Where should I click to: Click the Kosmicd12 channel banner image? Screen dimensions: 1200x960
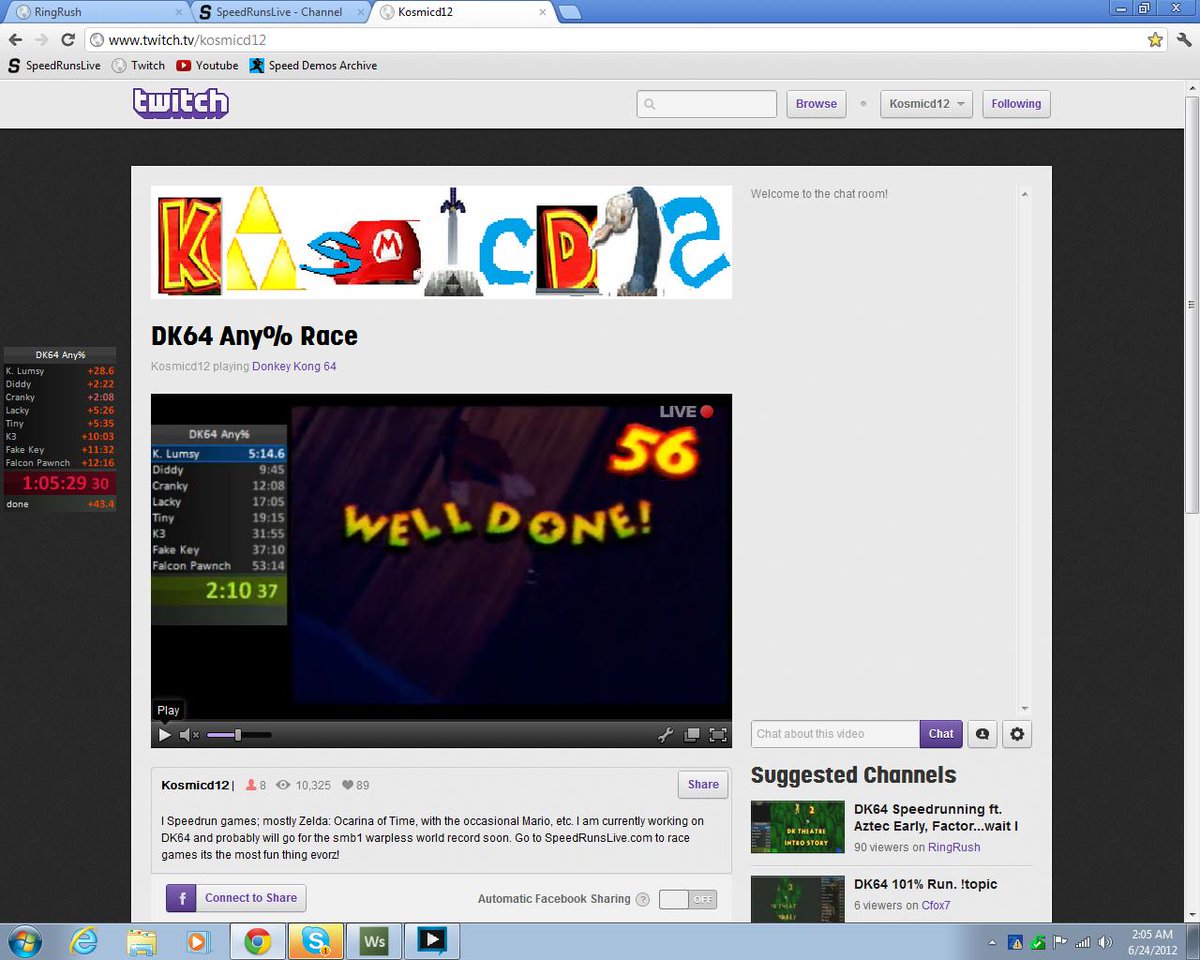tap(441, 242)
